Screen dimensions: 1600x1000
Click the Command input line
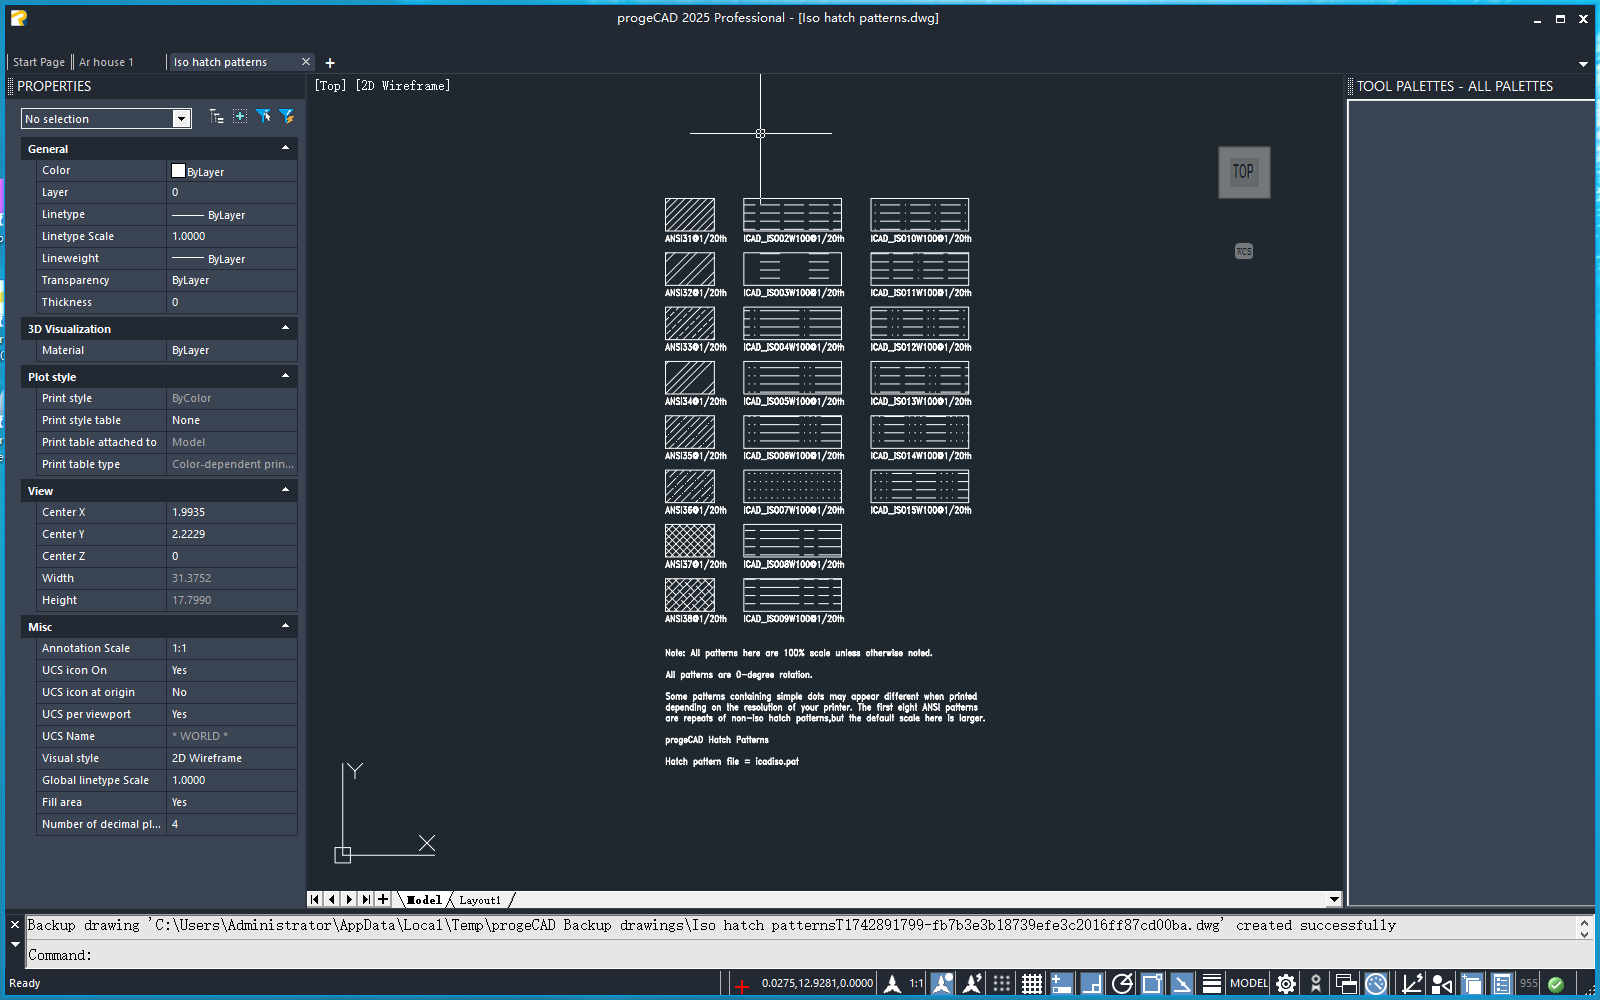tap(800, 955)
